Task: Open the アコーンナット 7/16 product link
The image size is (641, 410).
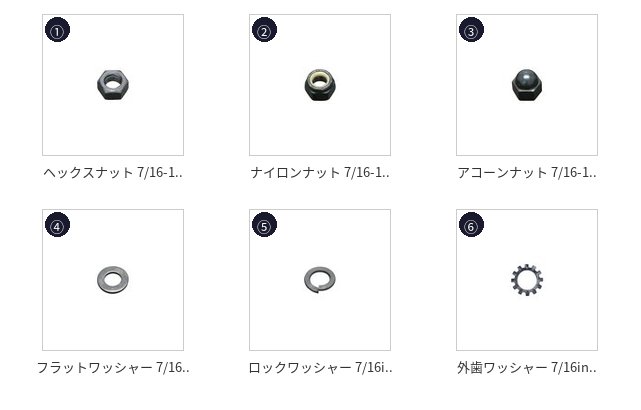Action: (527, 173)
